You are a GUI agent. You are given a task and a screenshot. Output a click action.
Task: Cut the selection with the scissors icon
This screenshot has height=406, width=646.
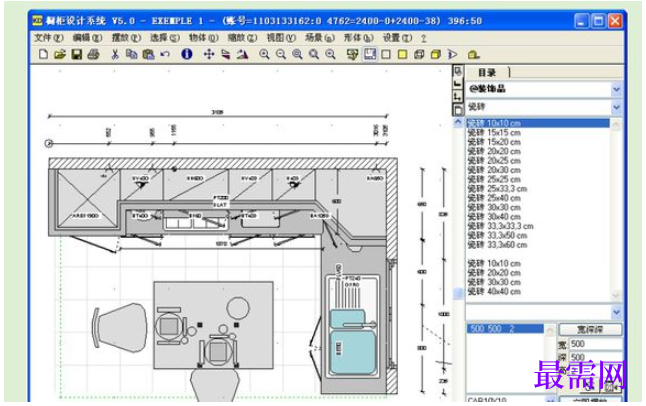point(115,54)
